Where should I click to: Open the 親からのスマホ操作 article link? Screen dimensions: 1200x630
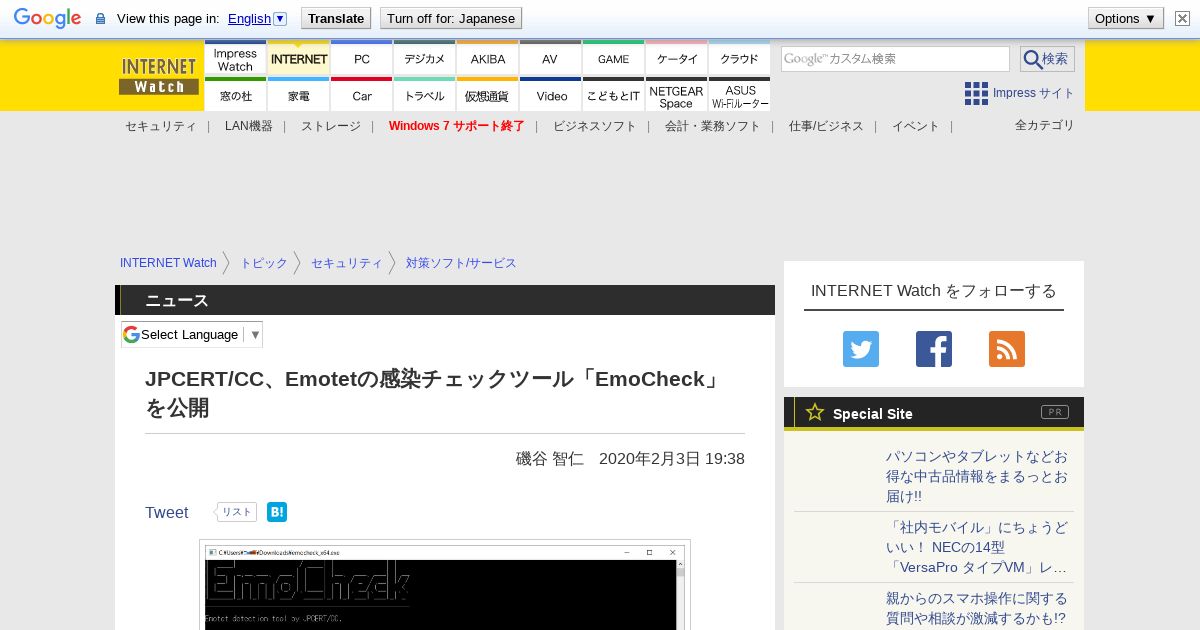[x=977, y=608]
